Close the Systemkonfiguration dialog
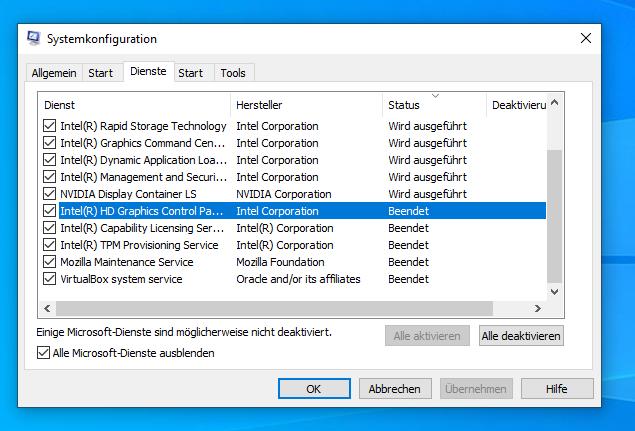635x431 pixels. 586,38
